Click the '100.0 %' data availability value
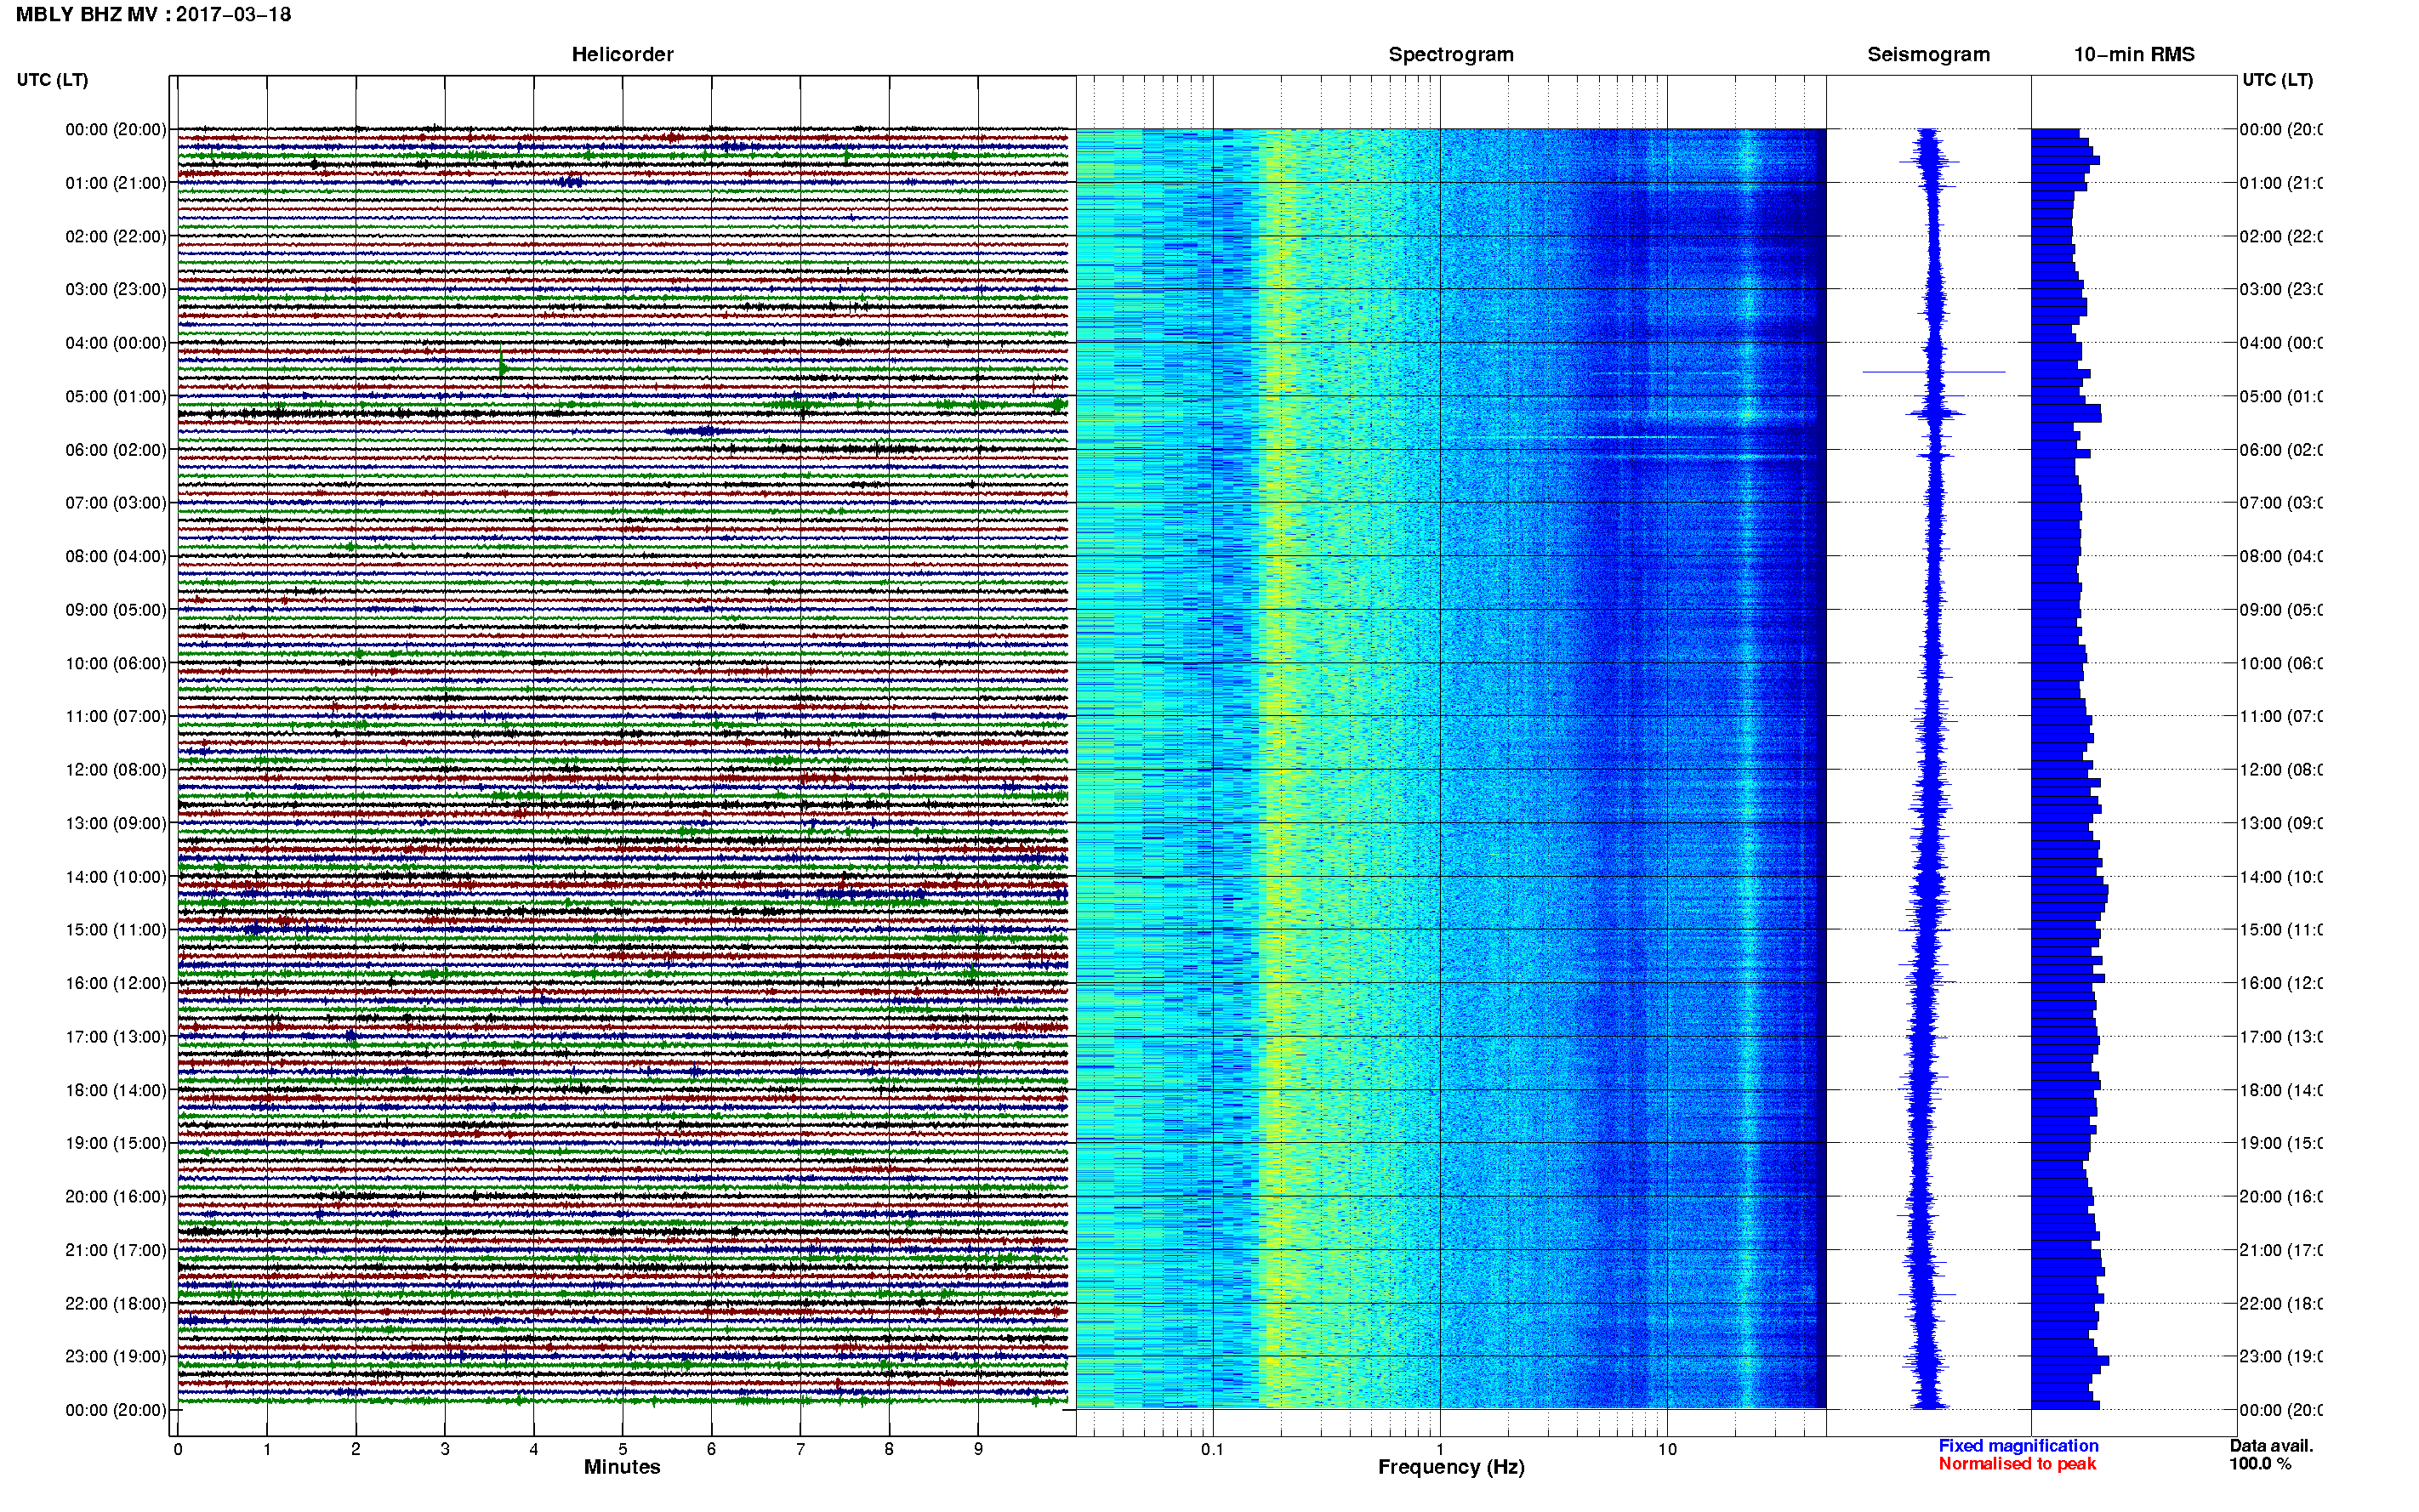 point(2260,1464)
